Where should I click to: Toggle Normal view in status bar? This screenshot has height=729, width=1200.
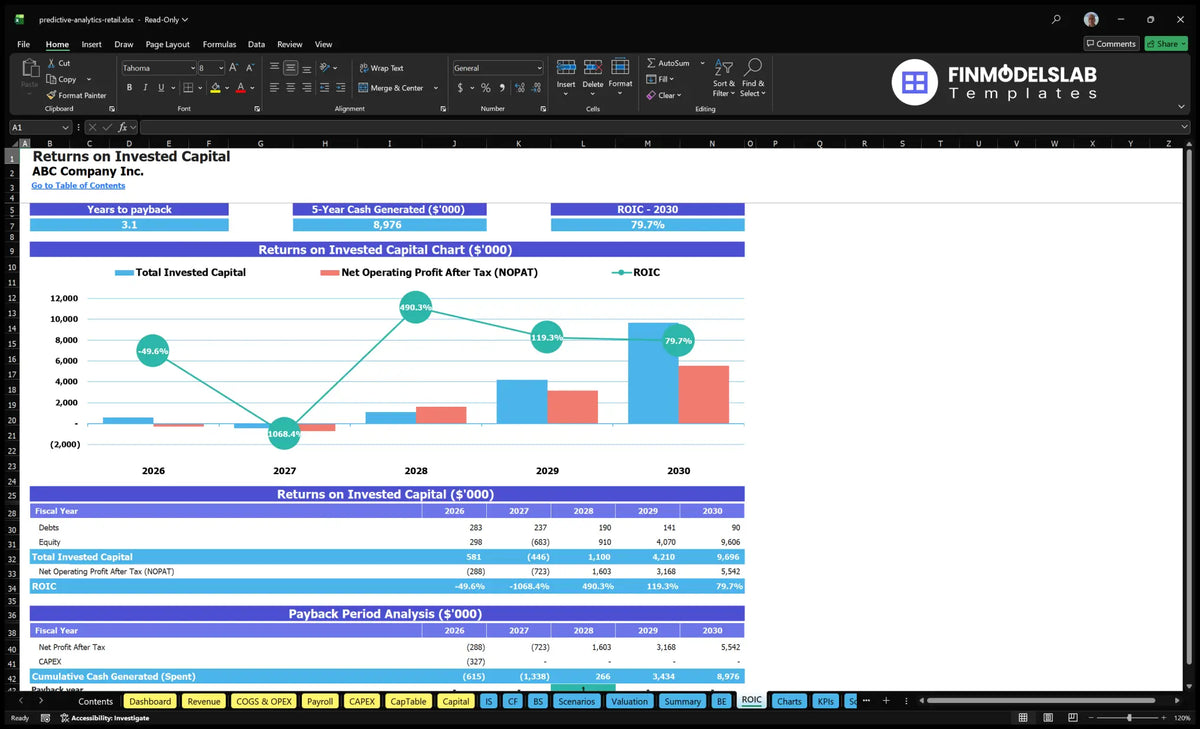tap(1022, 718)
